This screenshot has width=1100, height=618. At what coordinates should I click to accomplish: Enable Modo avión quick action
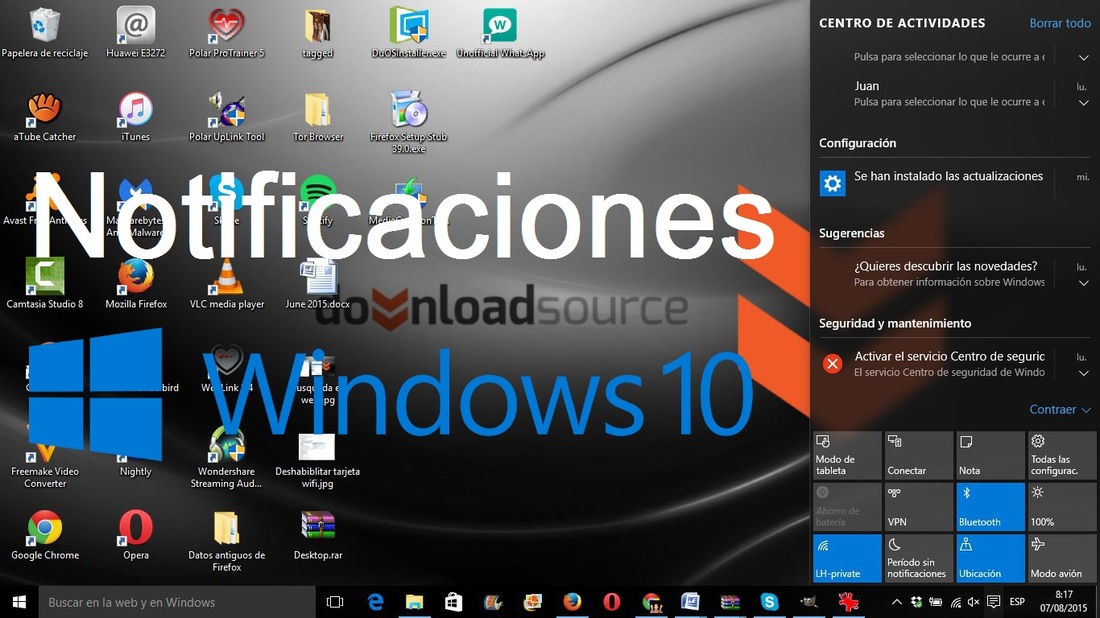1061,558
